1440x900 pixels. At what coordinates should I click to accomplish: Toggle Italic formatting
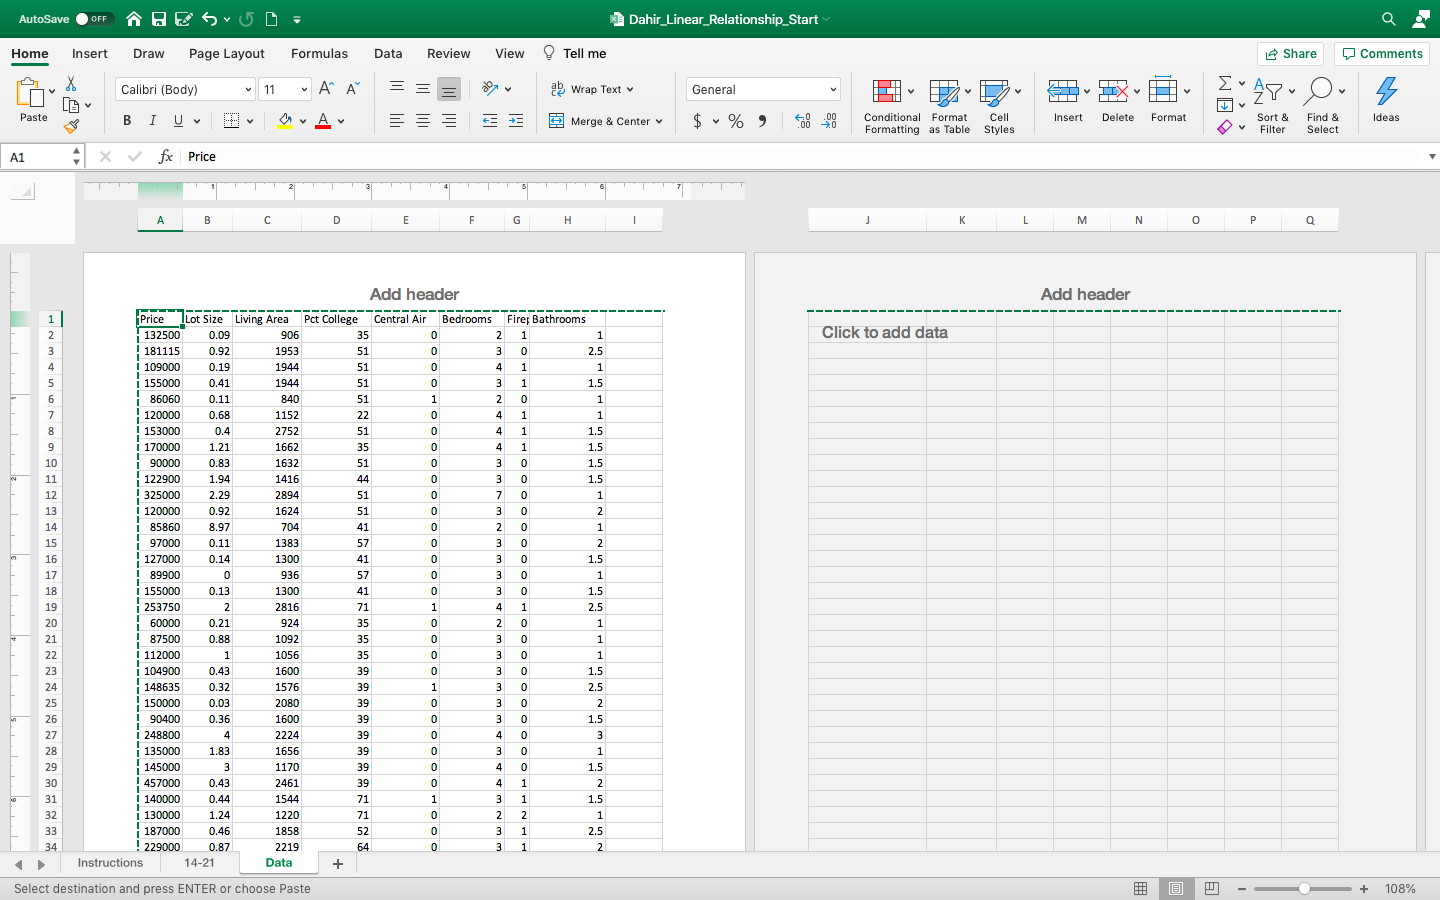coord(152,121)
